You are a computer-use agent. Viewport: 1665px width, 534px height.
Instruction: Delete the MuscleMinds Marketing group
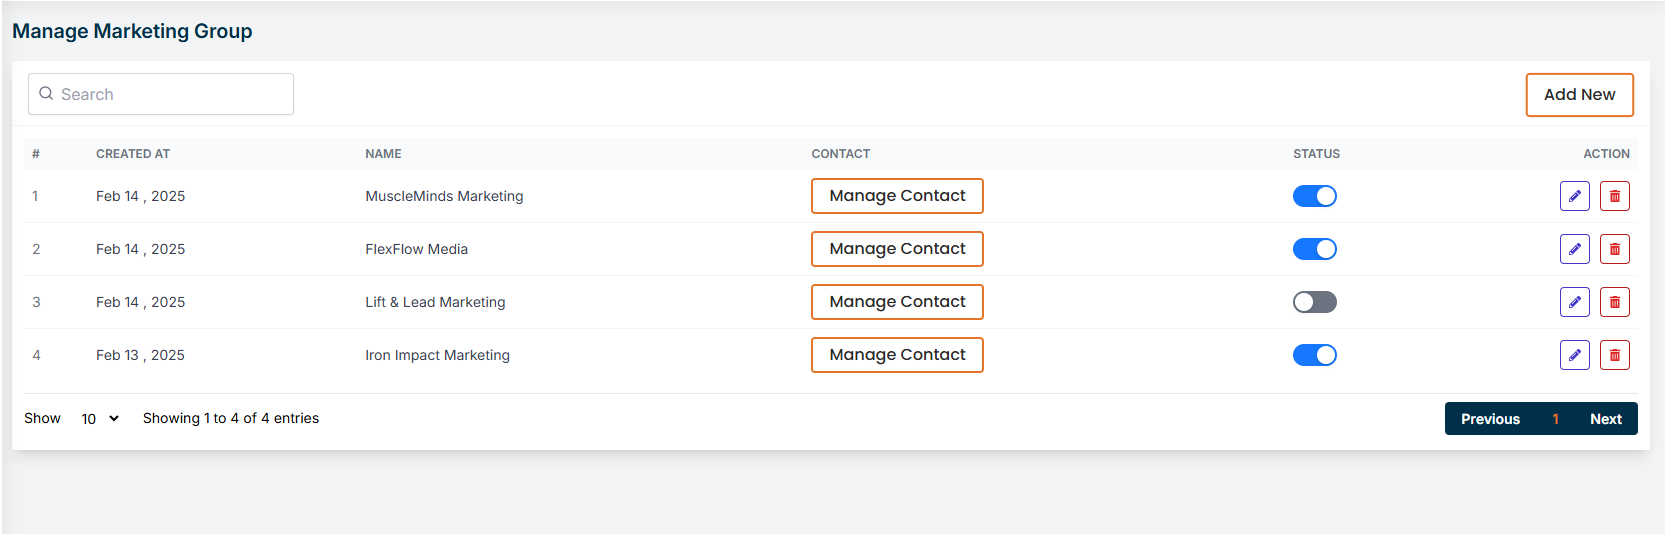coord(1614,196)
